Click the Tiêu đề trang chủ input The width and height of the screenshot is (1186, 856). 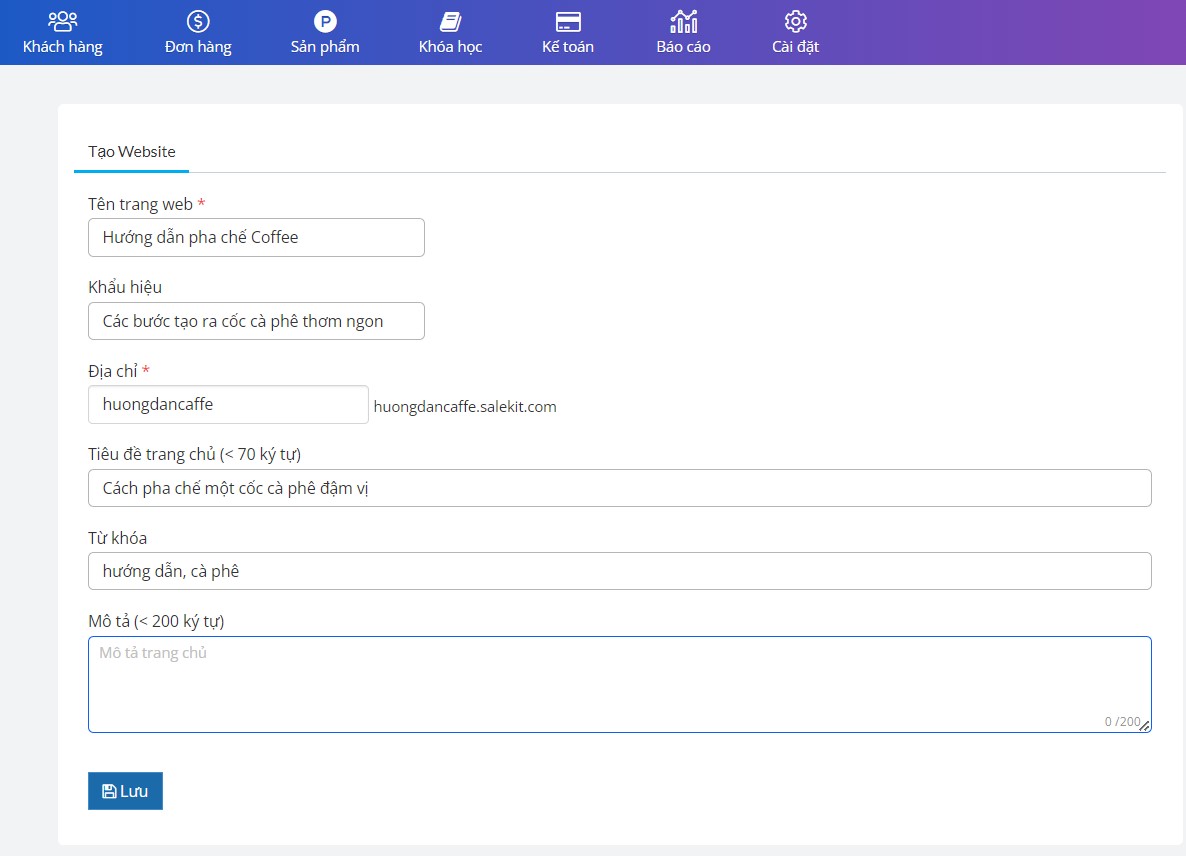(x=619, y=488)
